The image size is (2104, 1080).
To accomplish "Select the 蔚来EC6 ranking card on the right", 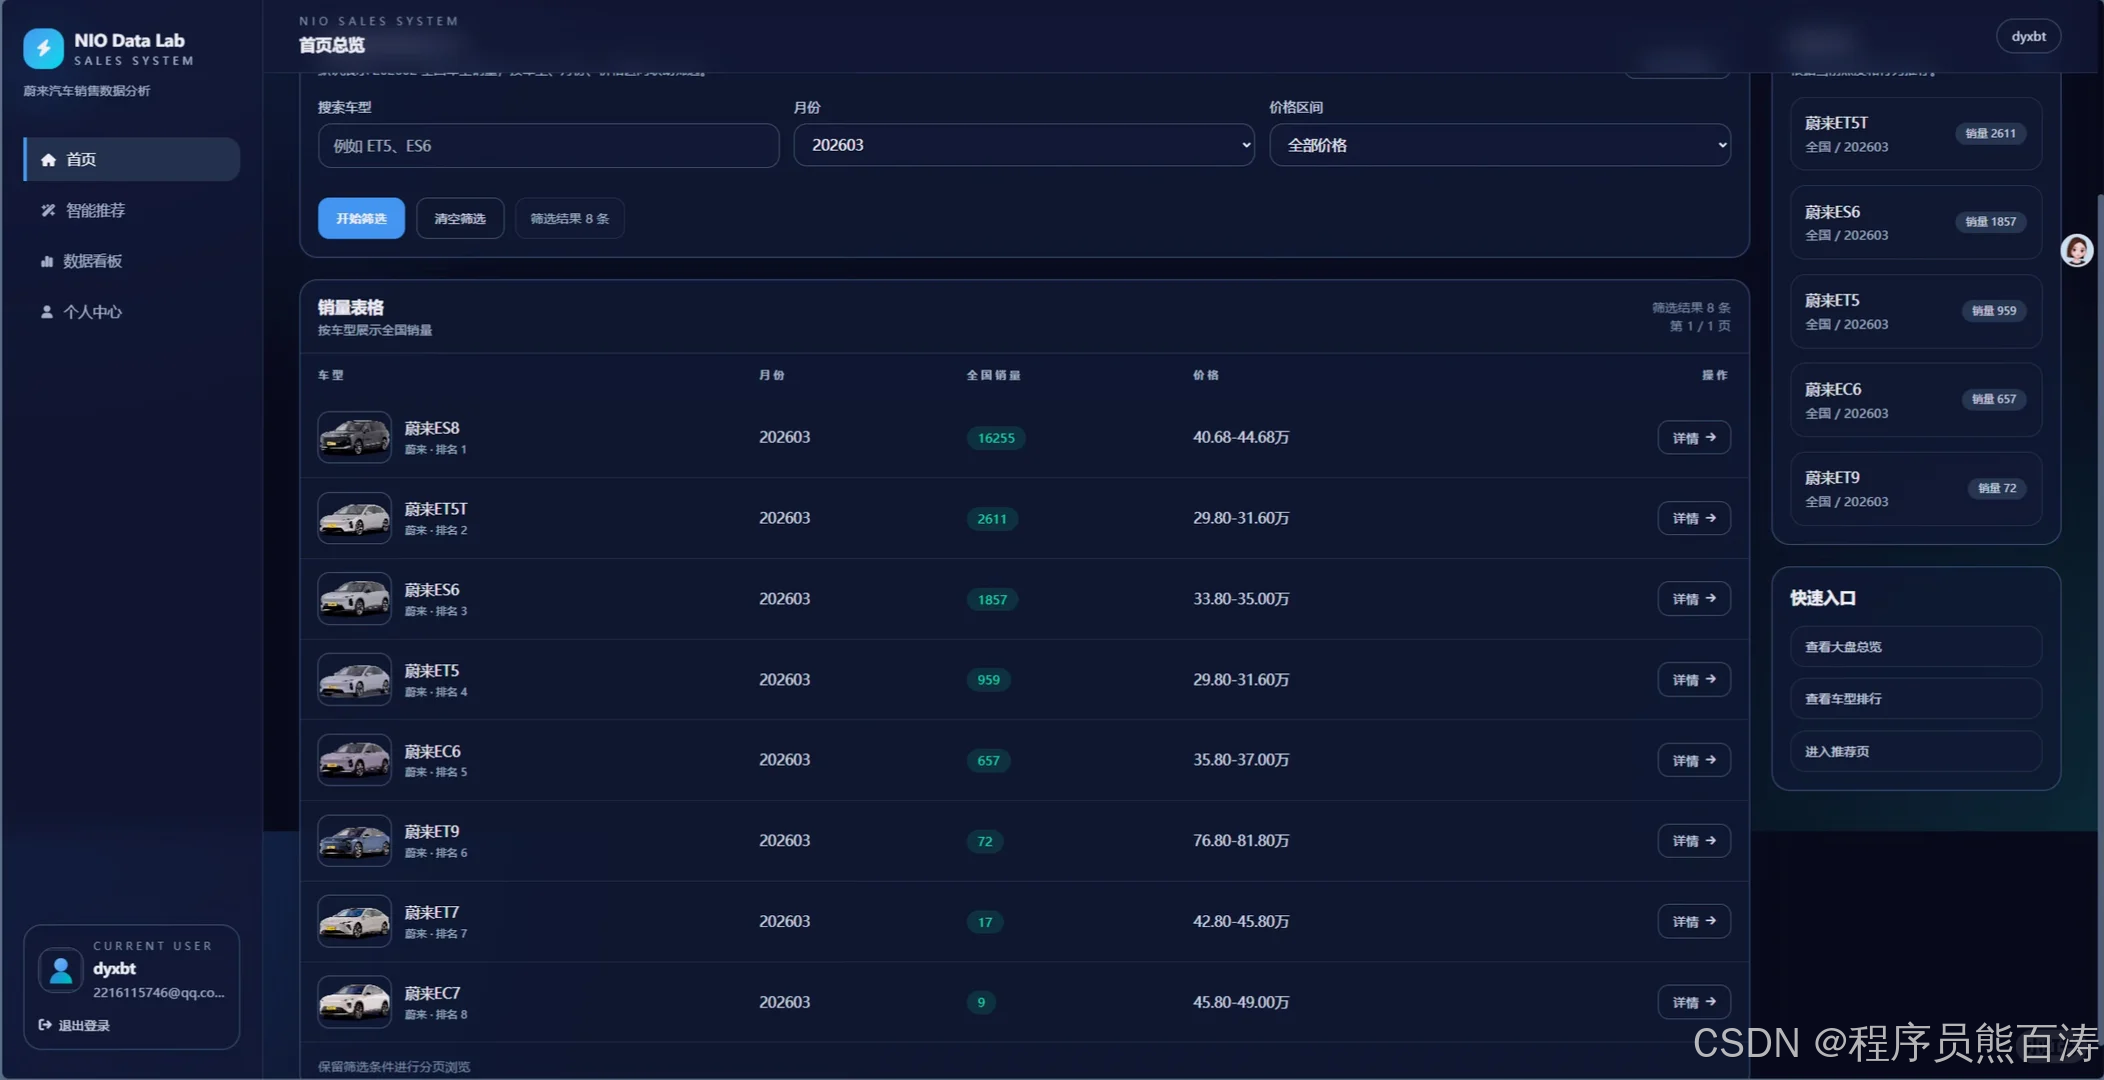I will click(x=1916, y=400).
